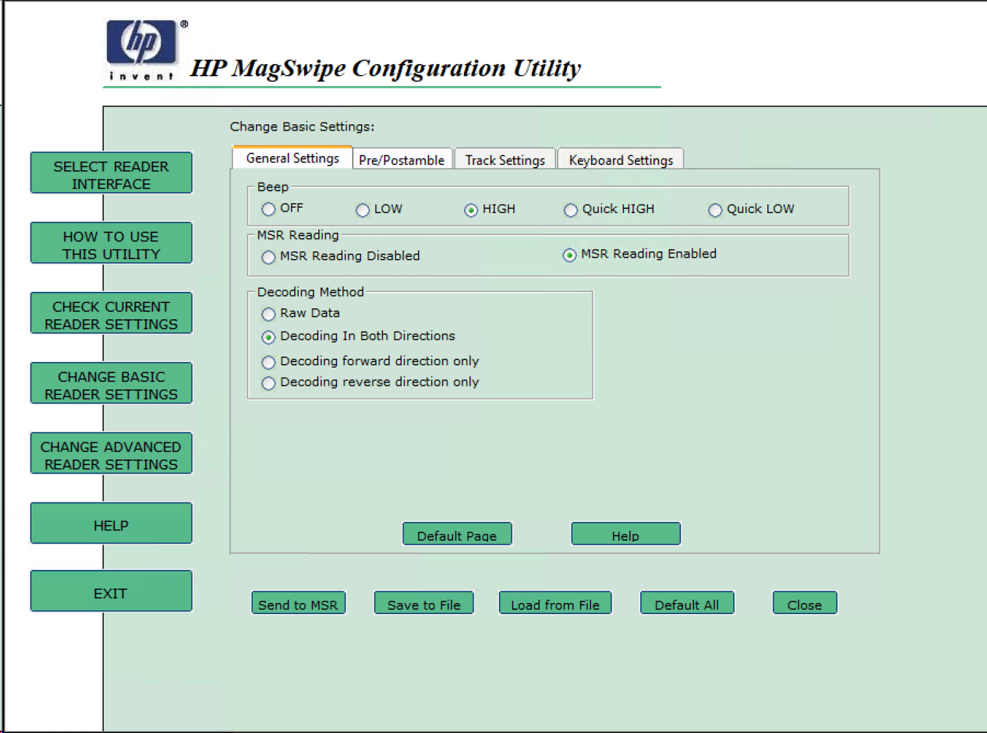The image size is (987, 733).
Task: Click the Default Page button
Action: pyautogui.click(x=457, y=534)
